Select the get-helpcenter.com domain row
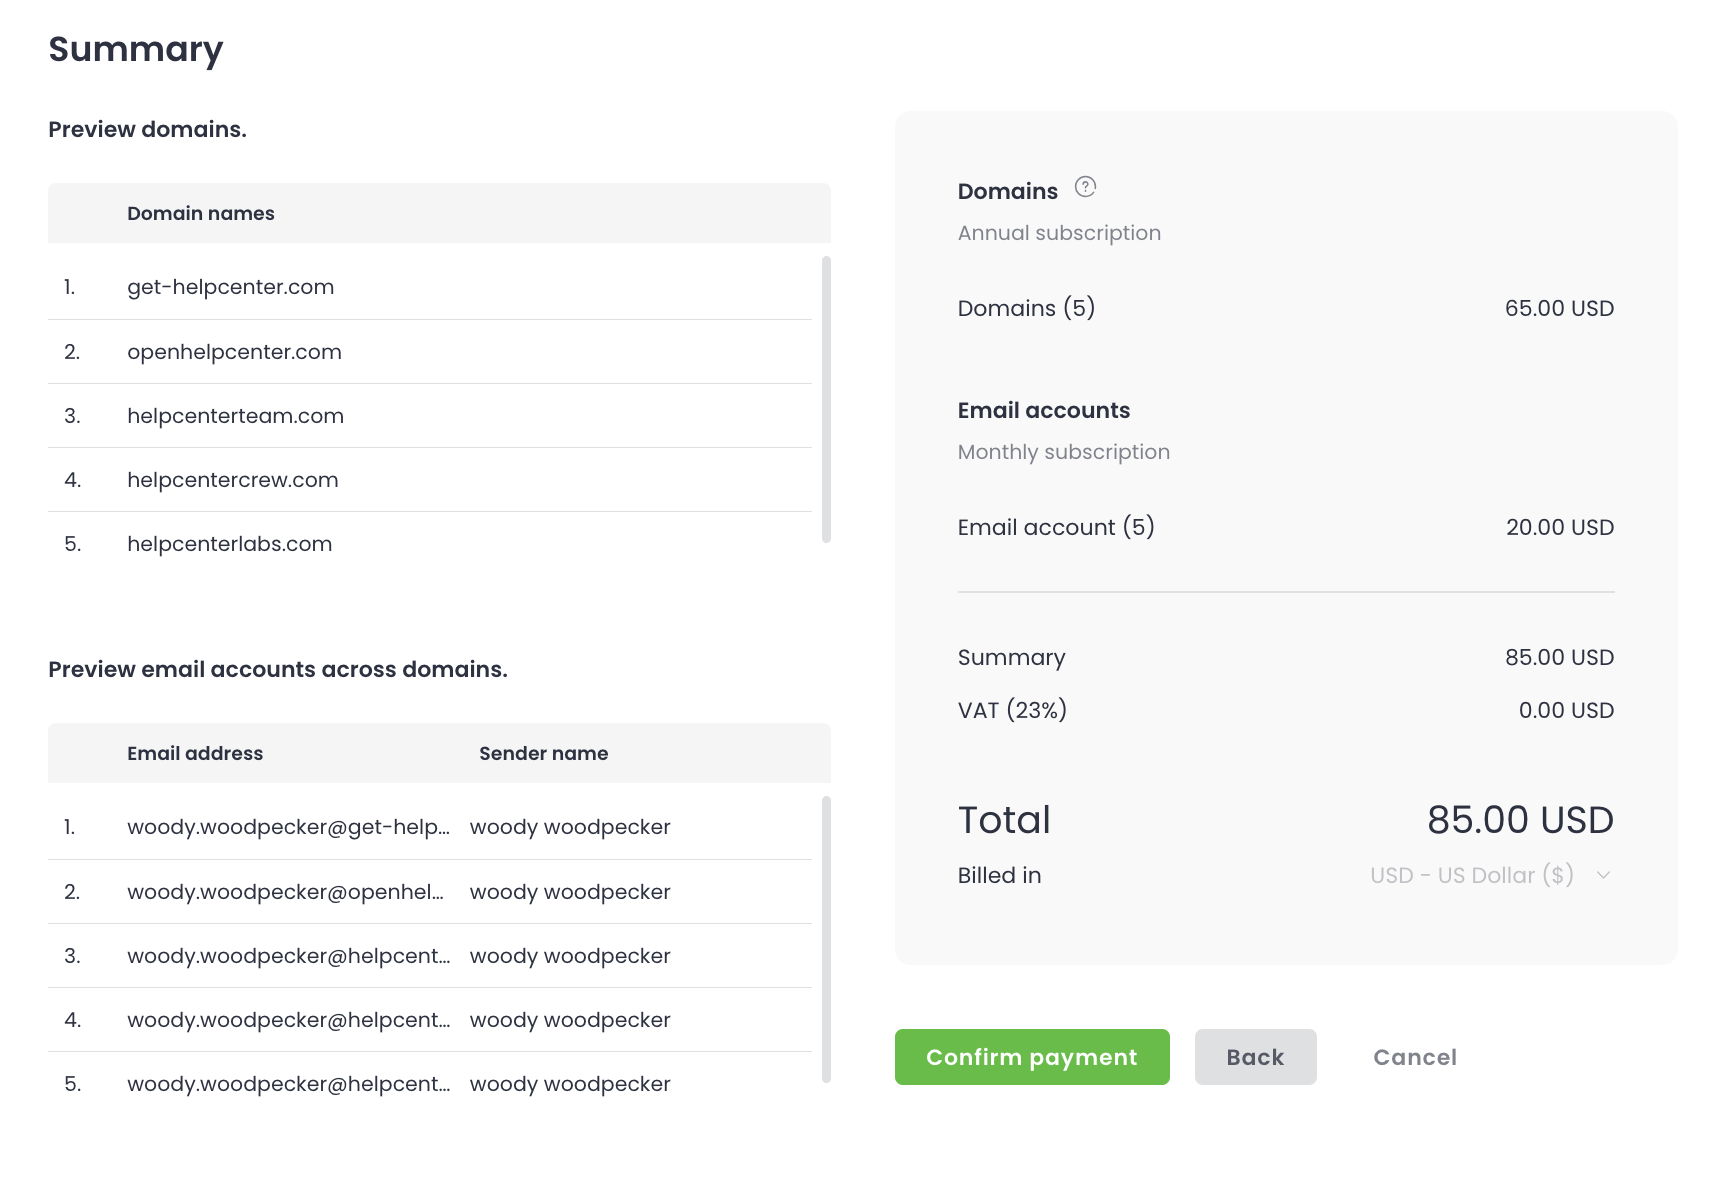 point(231,287)
